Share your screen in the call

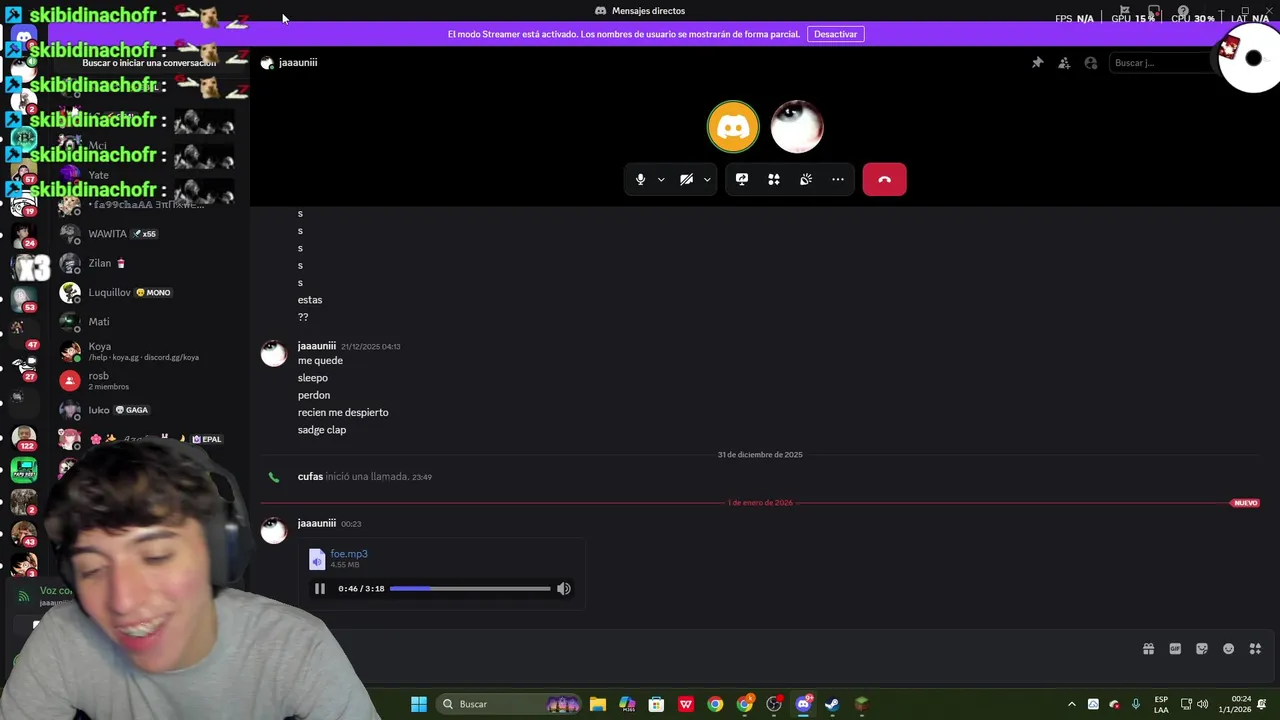[742, 179]
